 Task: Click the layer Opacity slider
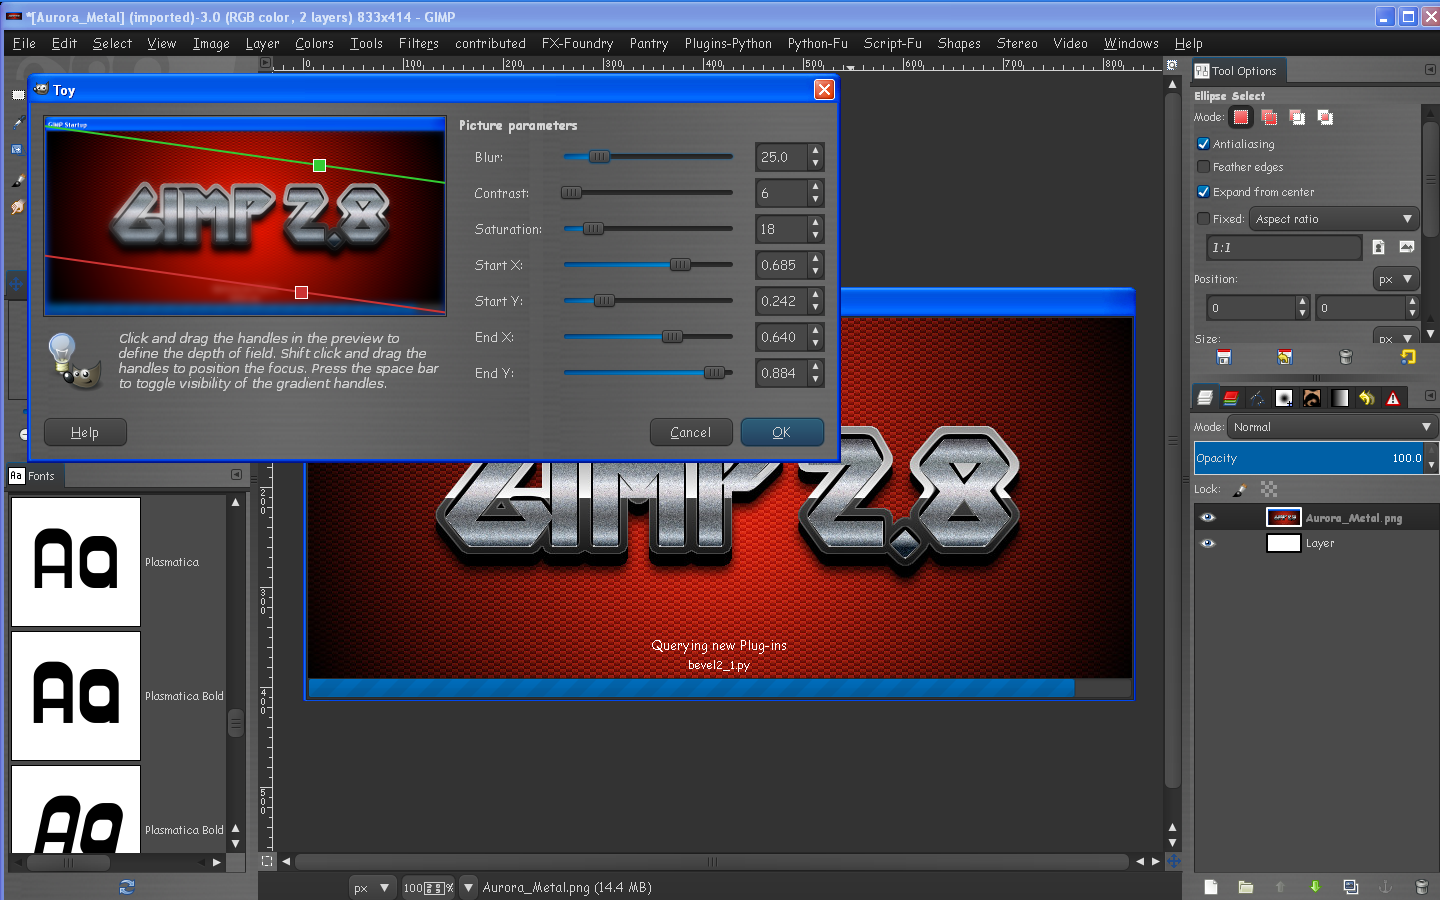(1309, 458)
